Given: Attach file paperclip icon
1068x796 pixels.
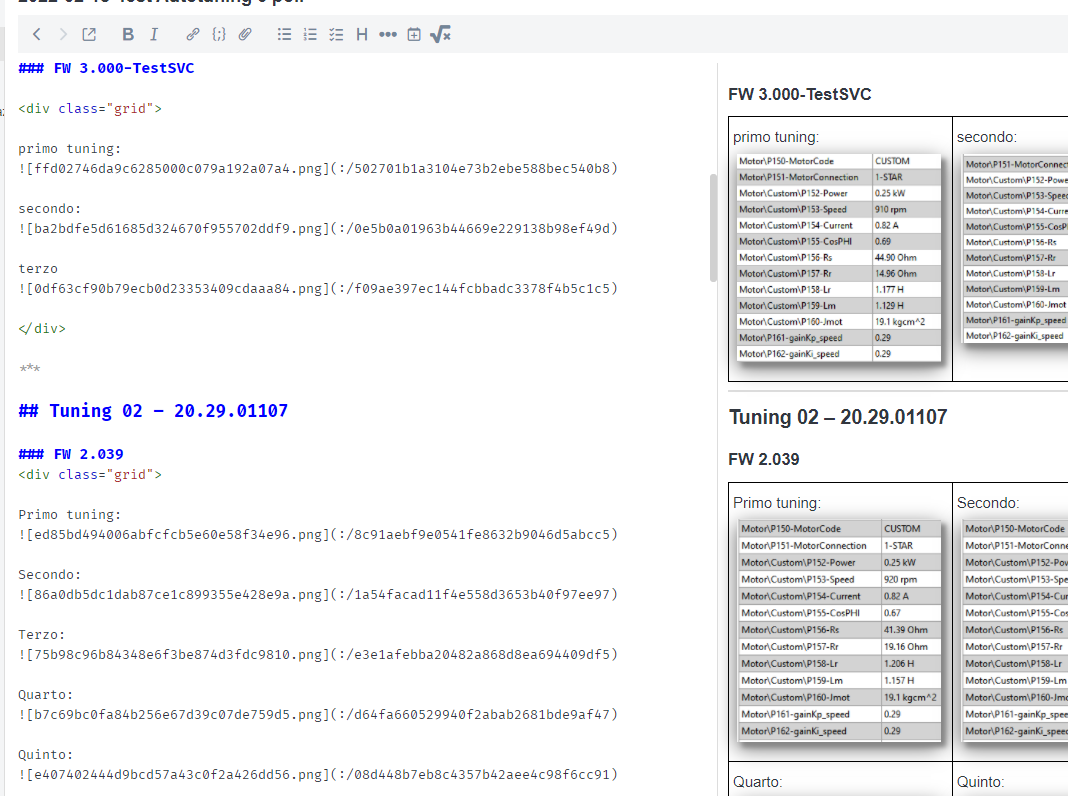Looking at the screenshot, I should click(245, 34).
